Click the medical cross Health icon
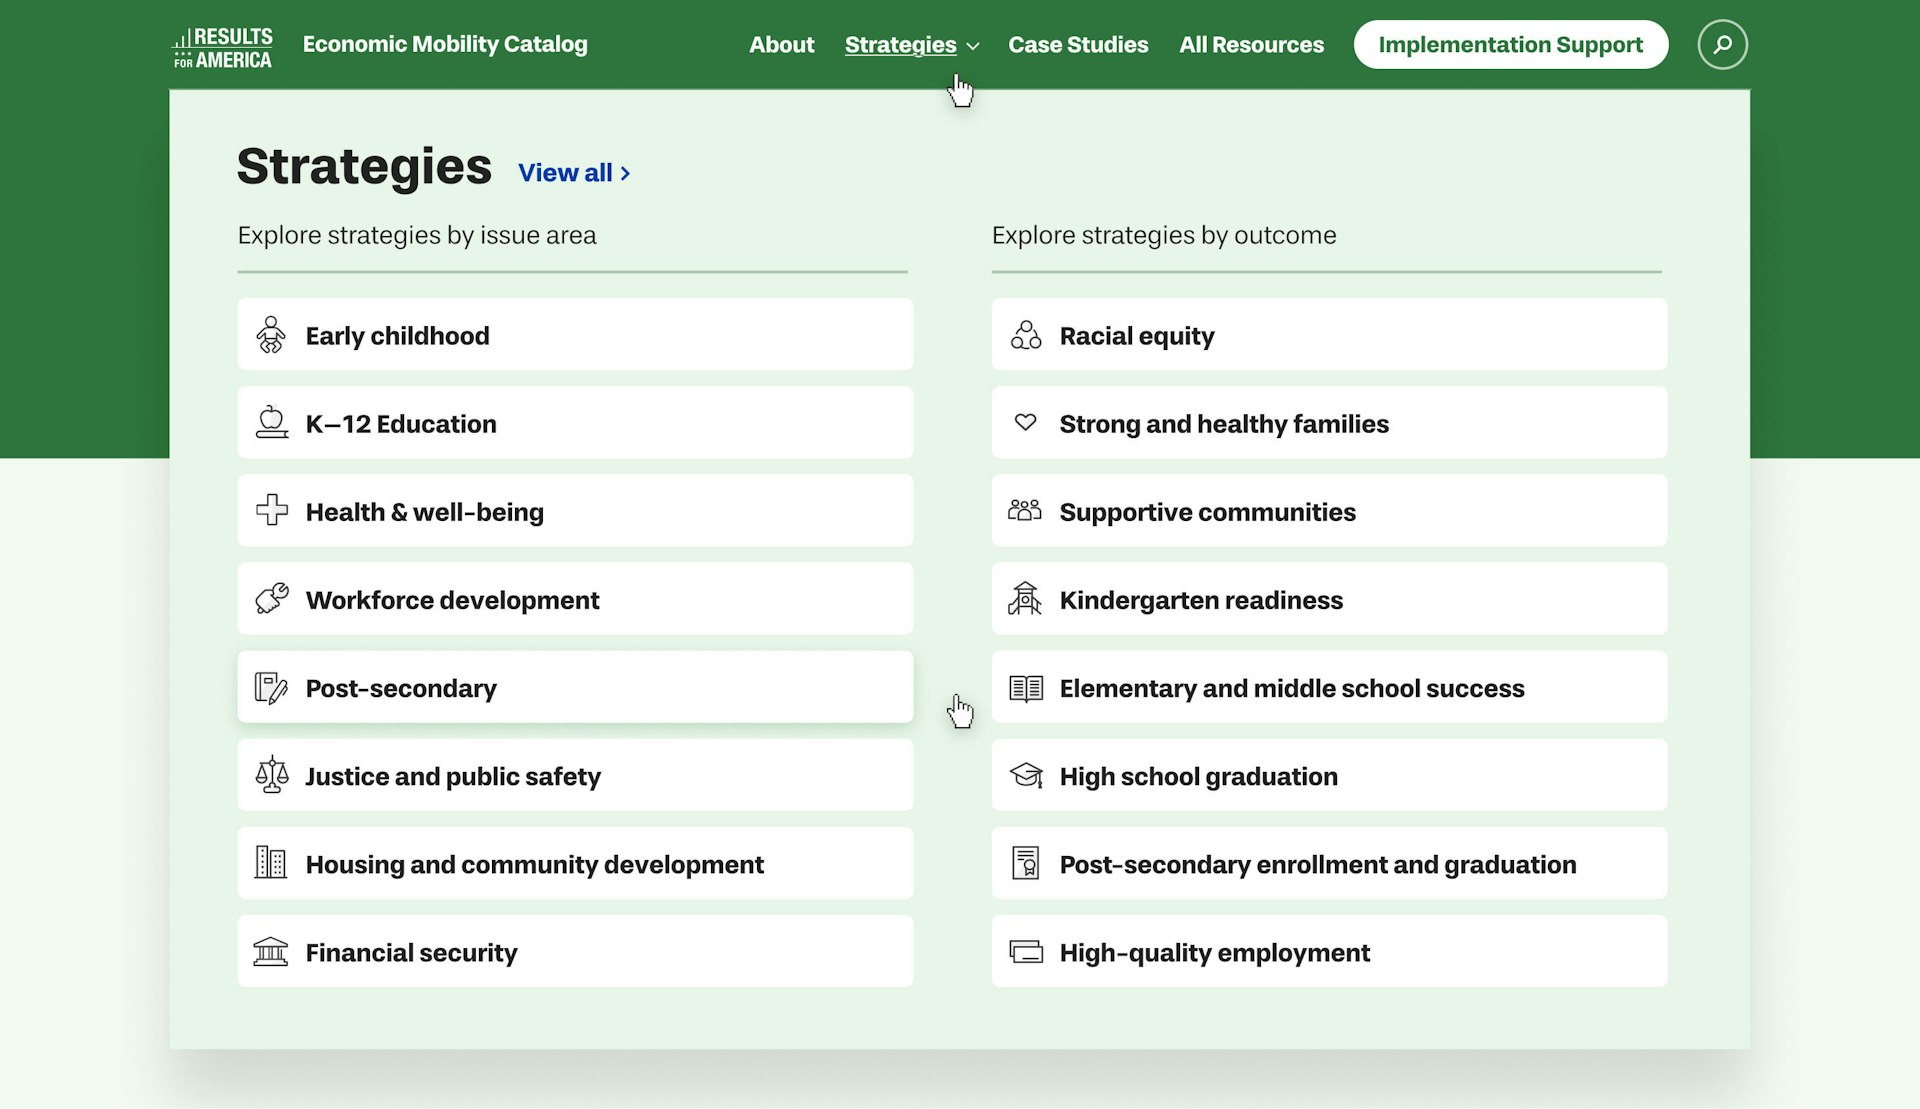 click(271, 511)
